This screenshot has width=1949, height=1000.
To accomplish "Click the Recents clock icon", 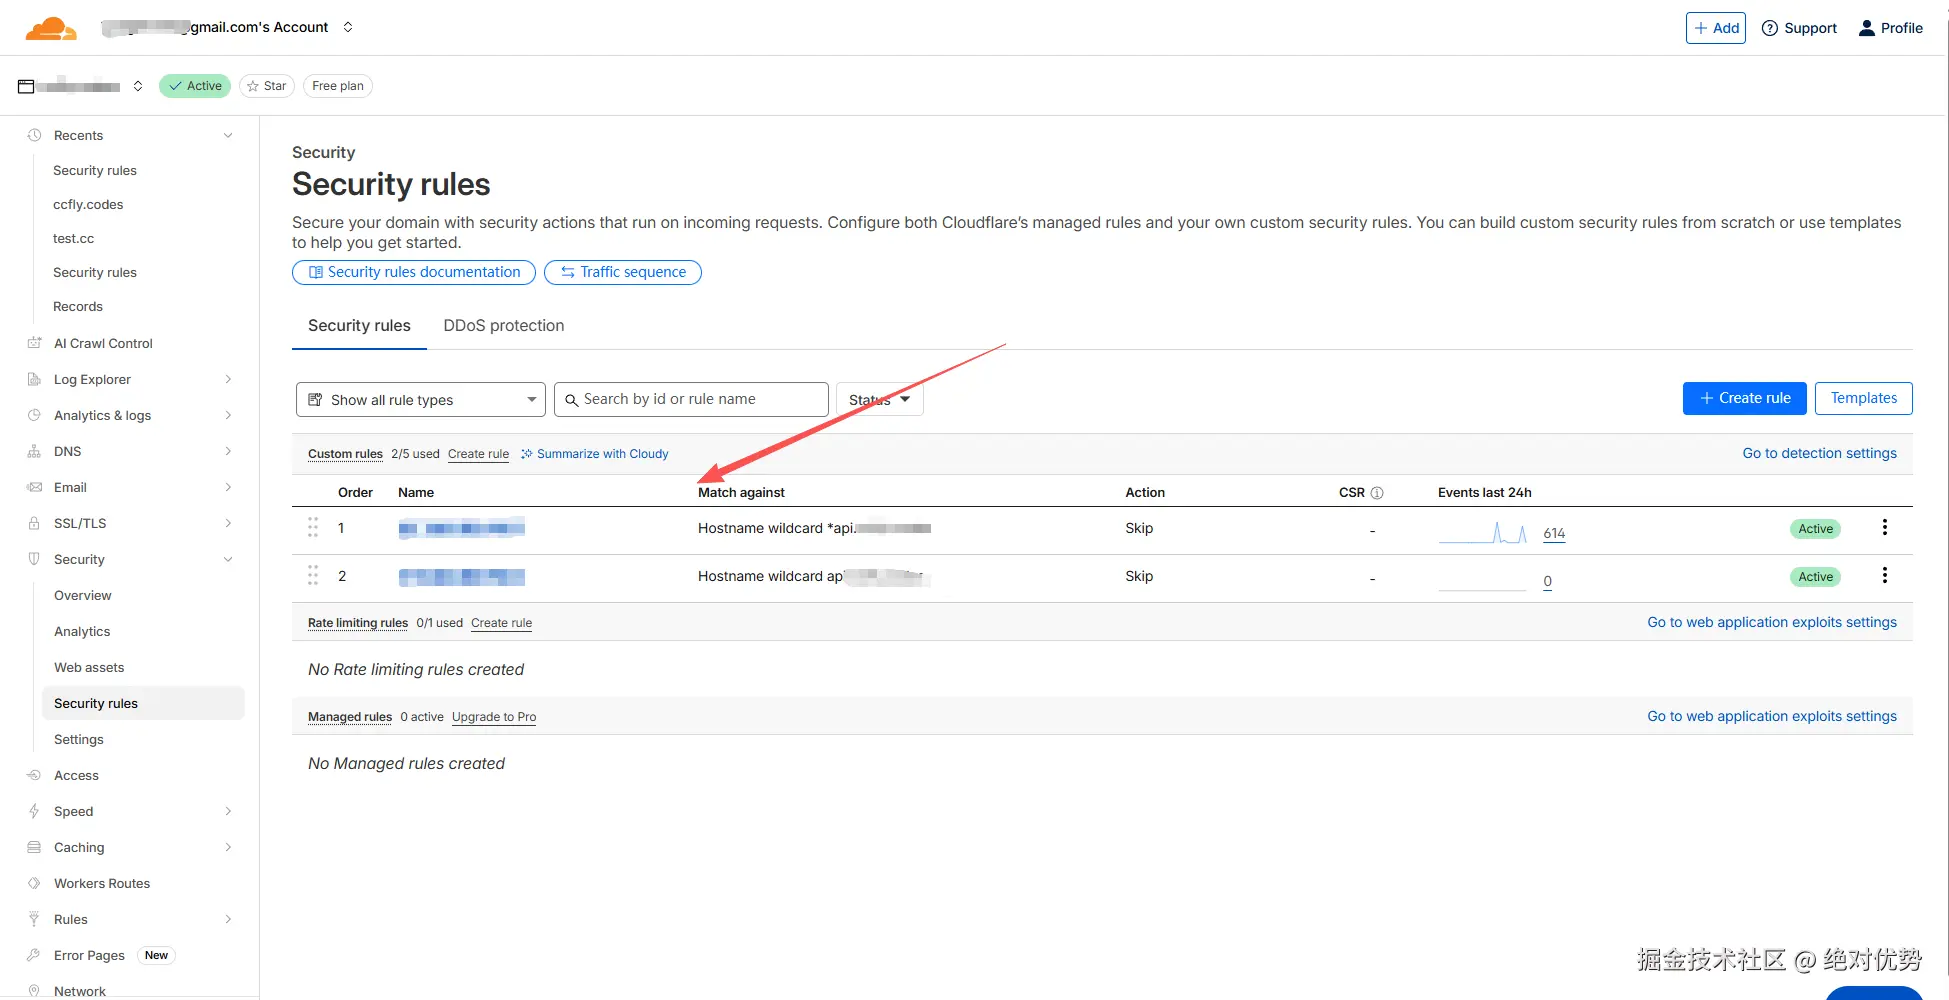I will pyautogui.click(x=34, y=135).
